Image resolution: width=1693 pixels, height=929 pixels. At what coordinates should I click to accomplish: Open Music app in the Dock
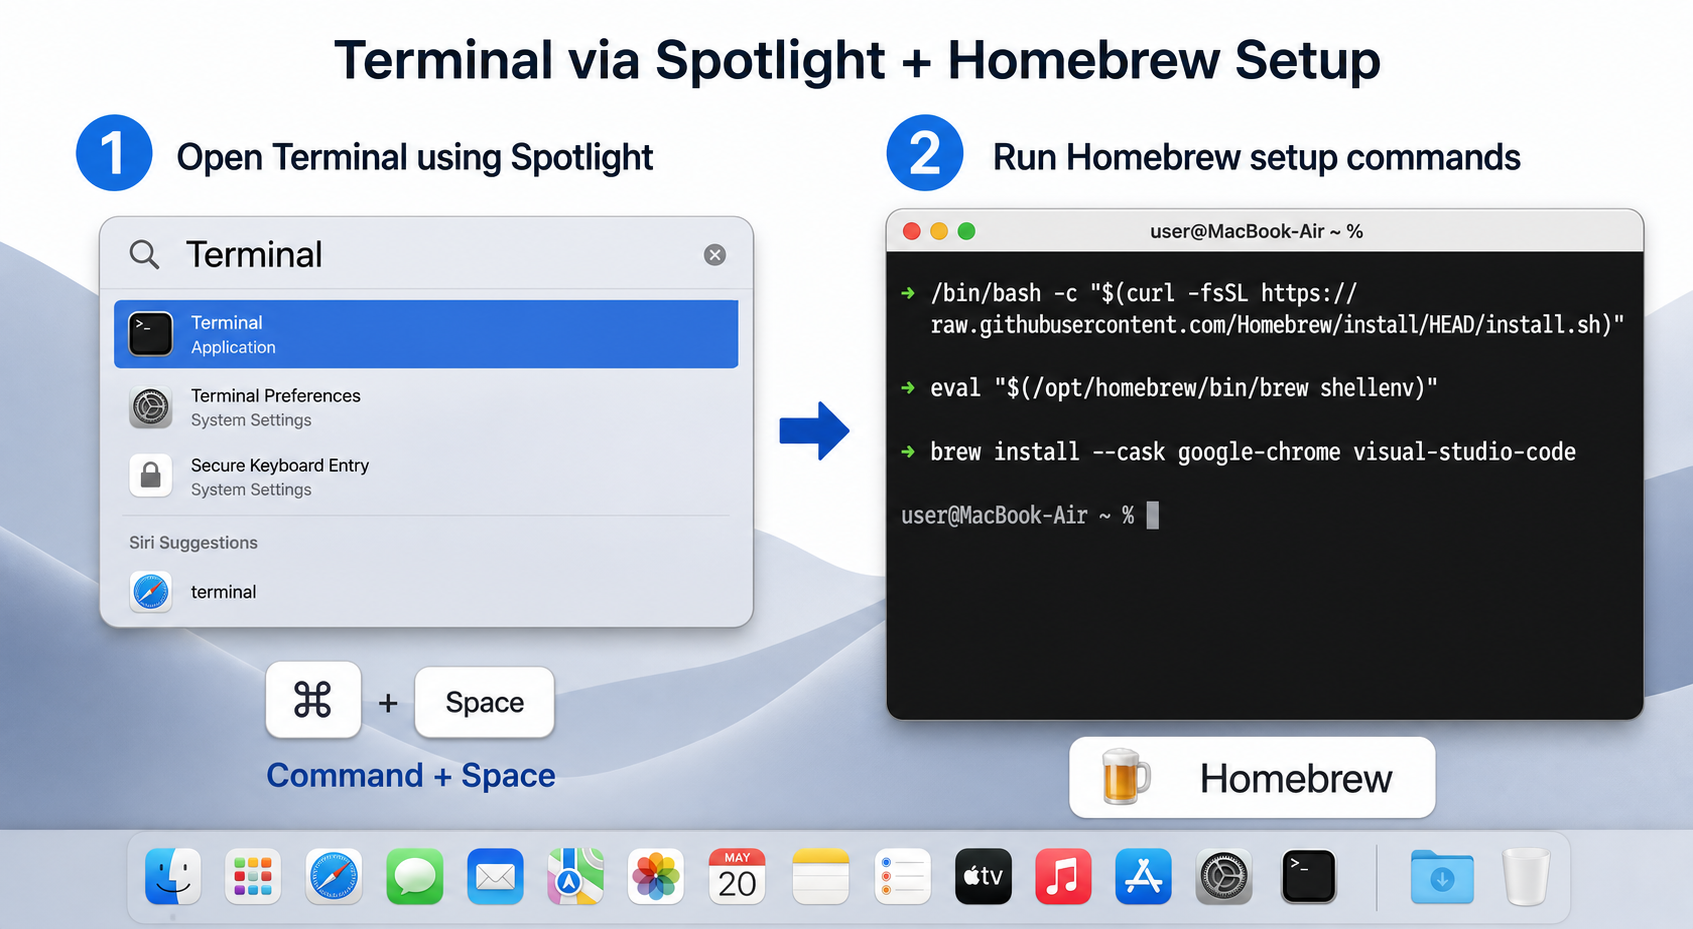click(x=1063, y=877)
